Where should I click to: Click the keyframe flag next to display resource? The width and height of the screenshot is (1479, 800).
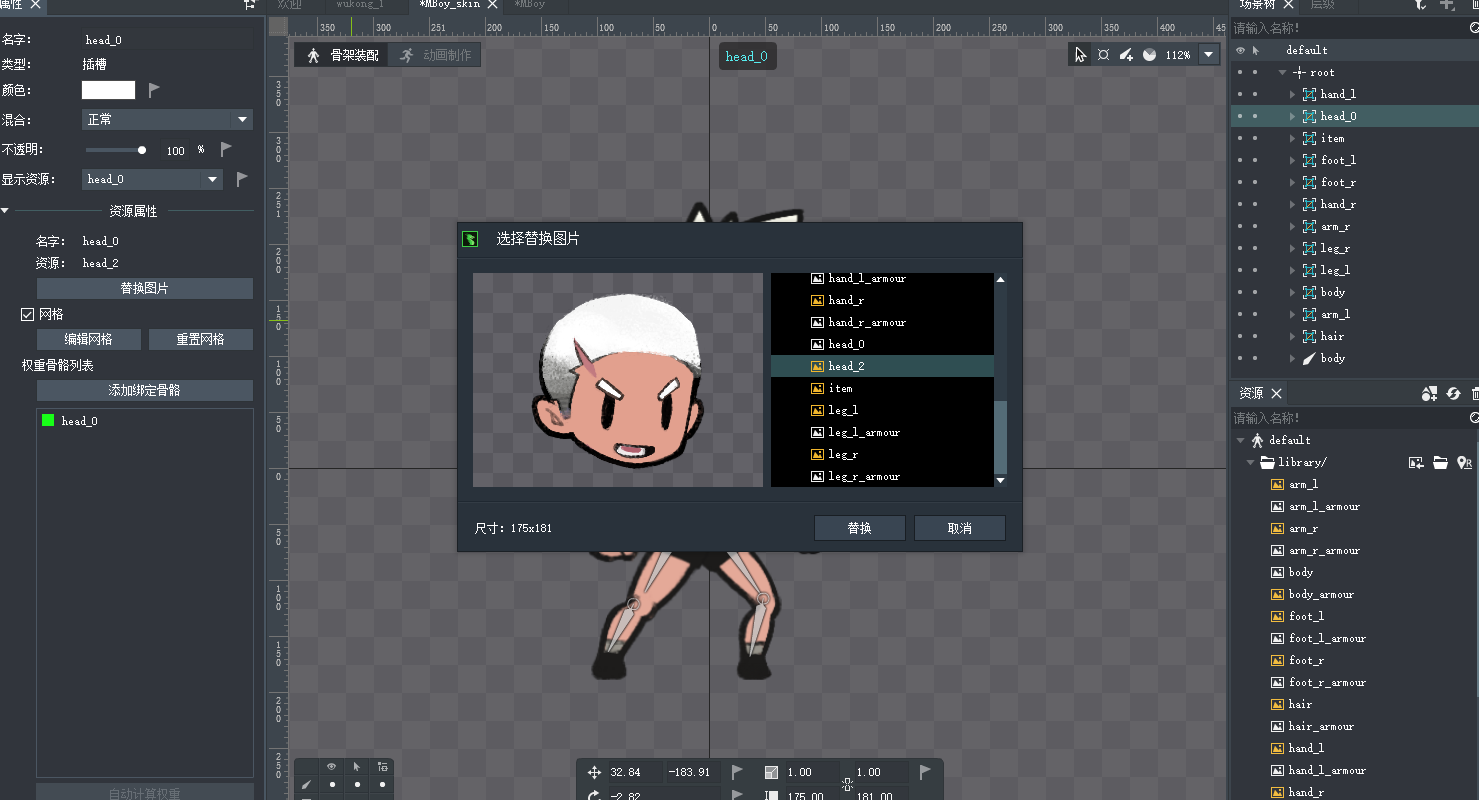(x=242, y=179)
